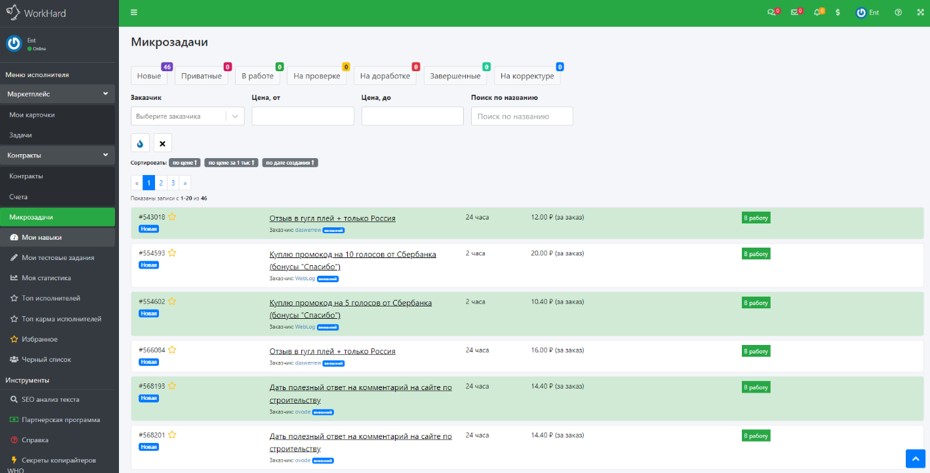
Task: Apply filter with the flame button
Action: (x=140, y=143)
